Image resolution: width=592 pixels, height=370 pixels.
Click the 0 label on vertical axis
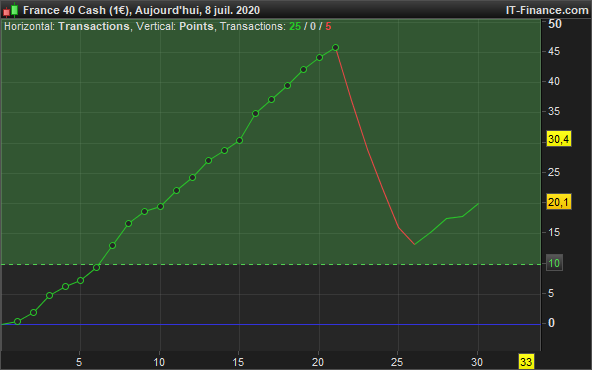pos(551,323)
